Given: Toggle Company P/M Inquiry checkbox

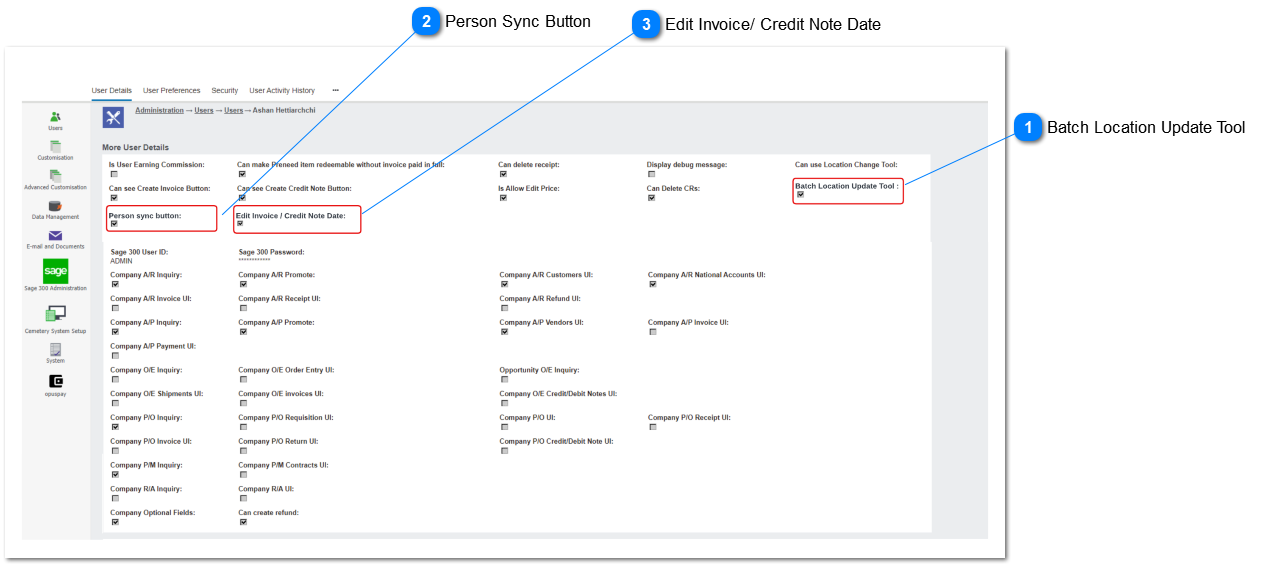Looking at the screenshot, I should click(x=115, y=475).
